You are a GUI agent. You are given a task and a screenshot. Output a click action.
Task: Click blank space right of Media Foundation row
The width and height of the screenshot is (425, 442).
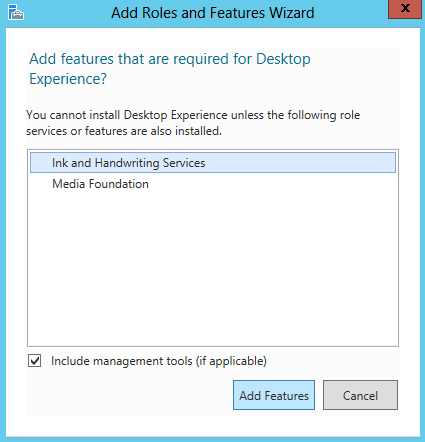(272, 184)
